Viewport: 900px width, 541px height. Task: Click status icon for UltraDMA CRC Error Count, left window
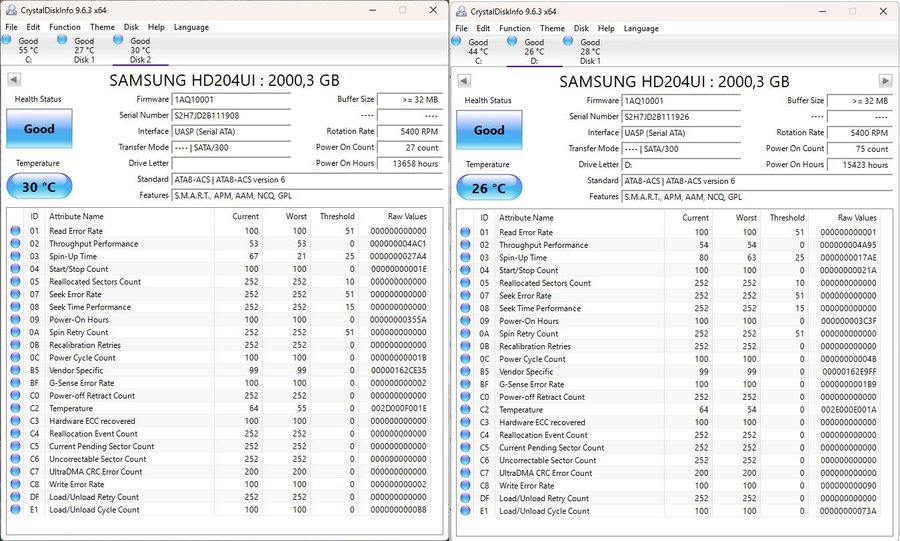(x=15, y=471)
